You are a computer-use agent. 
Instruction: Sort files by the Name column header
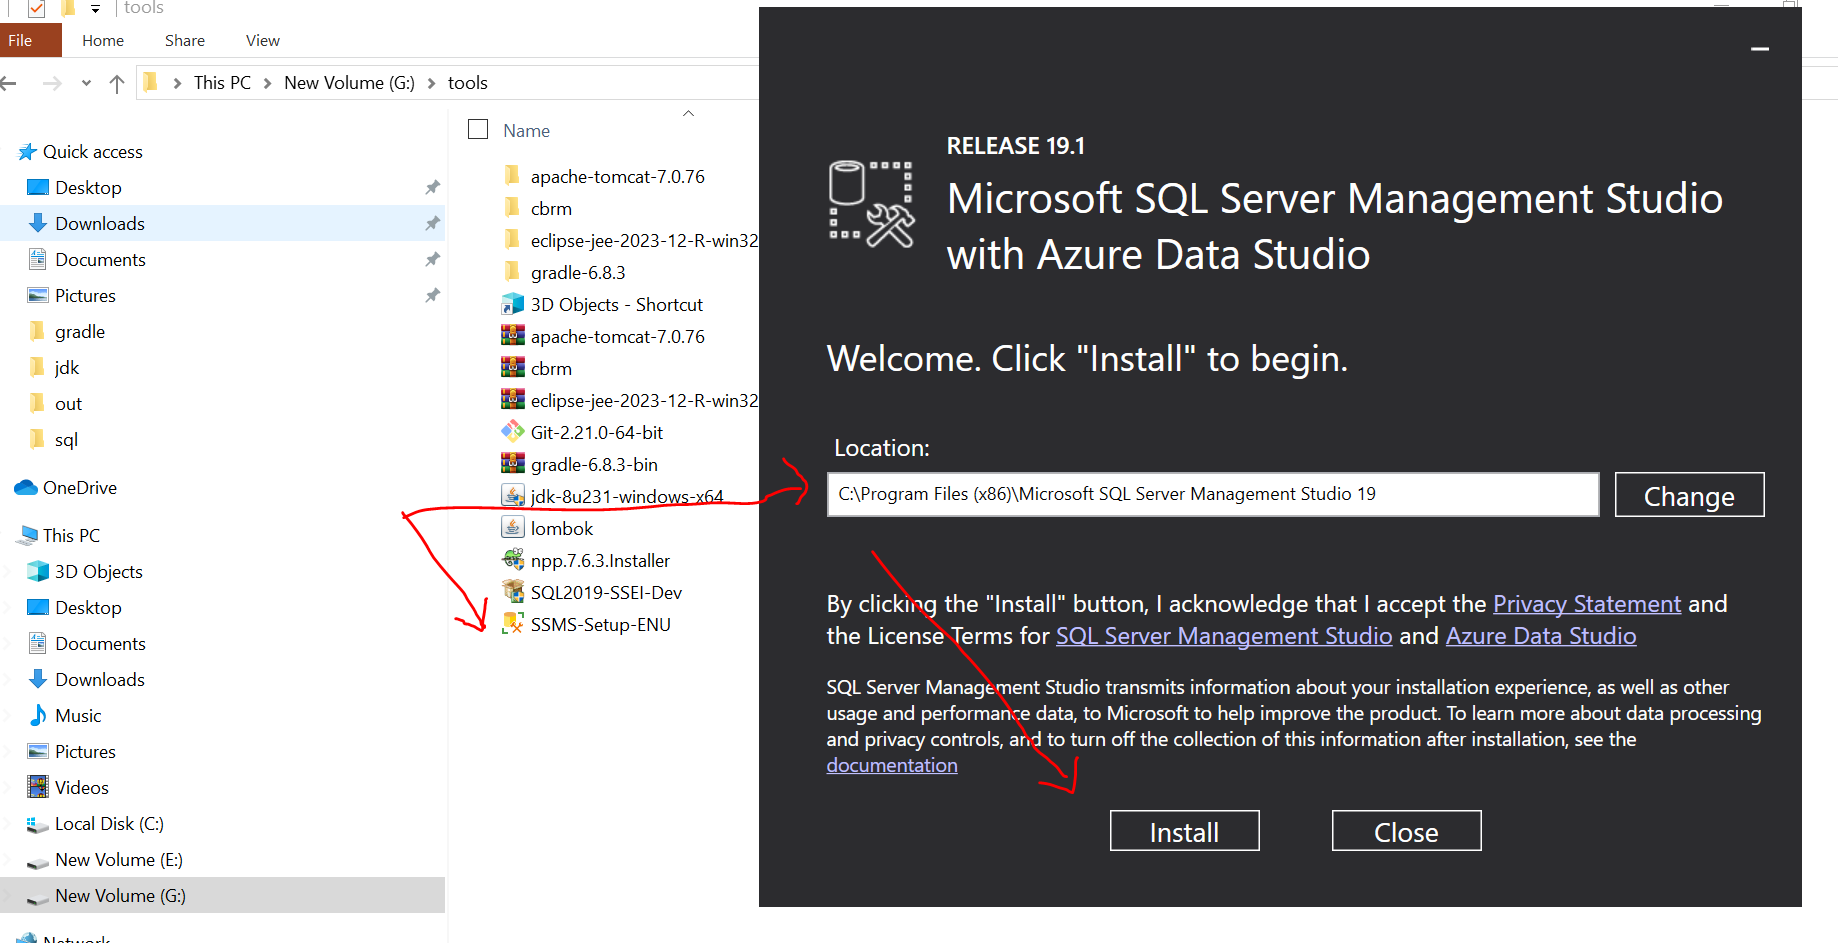pyautogui.click(x=527, y=131)
